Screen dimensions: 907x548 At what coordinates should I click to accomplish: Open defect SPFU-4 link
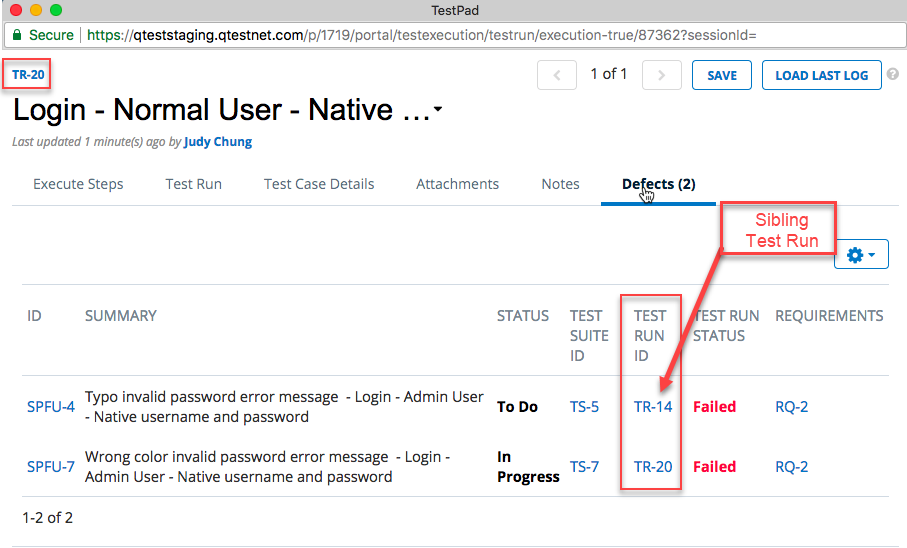click(x=51, y=407)
